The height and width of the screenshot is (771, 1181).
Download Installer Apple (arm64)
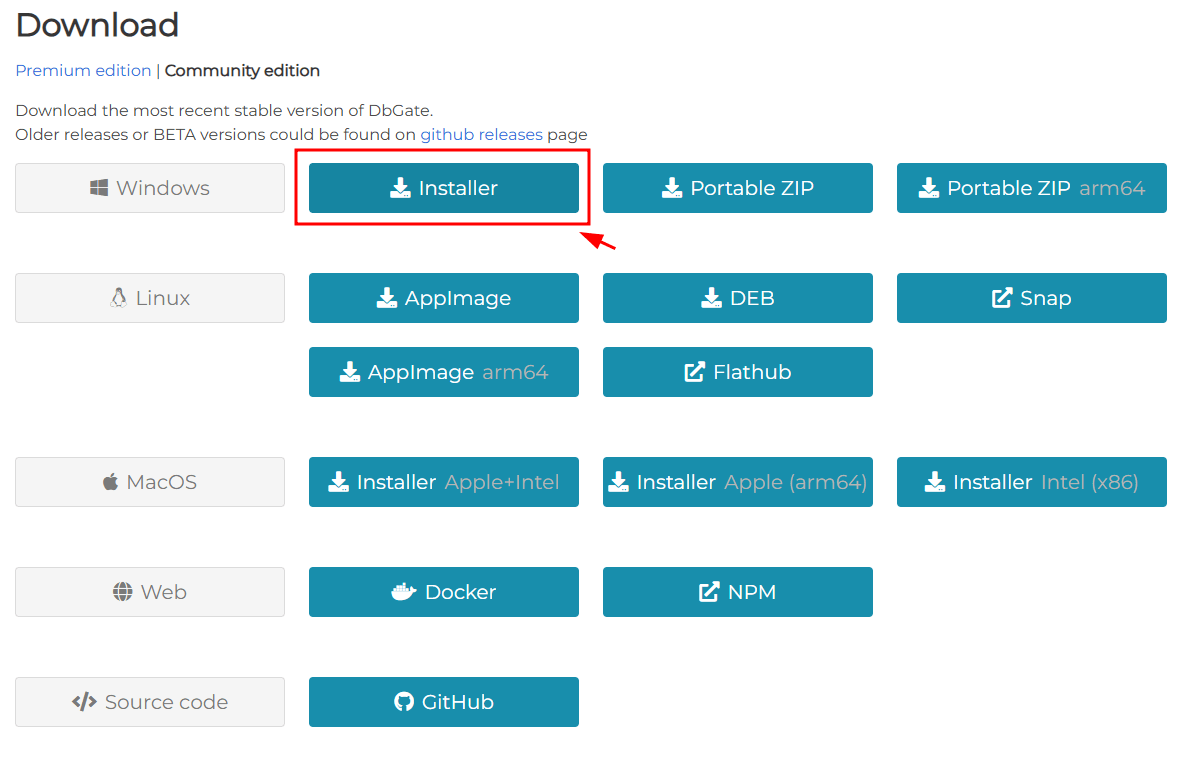(737, 482)
